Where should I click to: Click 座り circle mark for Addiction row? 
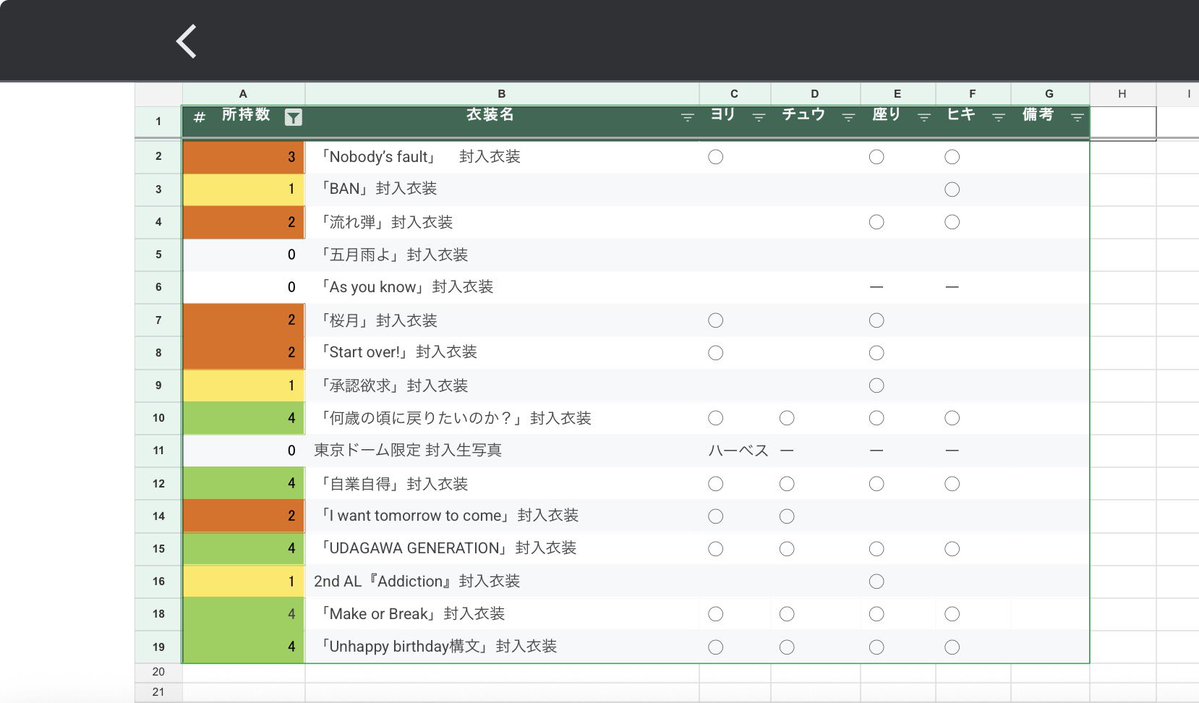point(876,581)
